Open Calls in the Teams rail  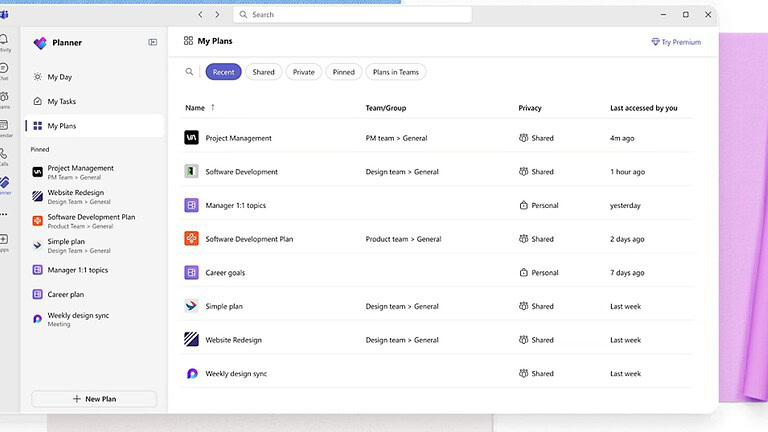4,157
